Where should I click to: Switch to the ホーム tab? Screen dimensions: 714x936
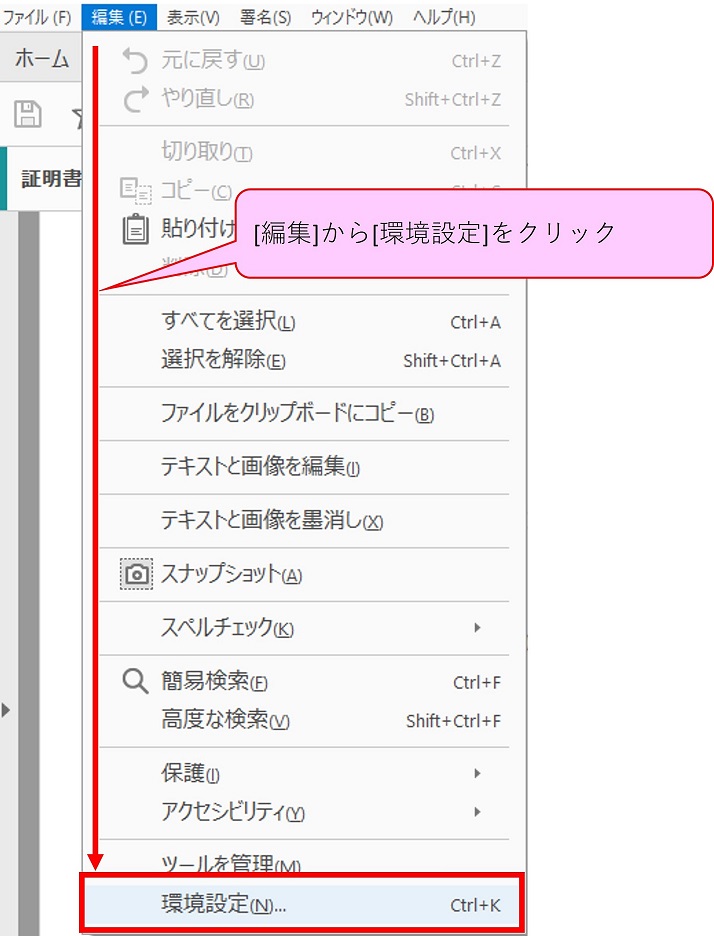click(x=41, y=59)
